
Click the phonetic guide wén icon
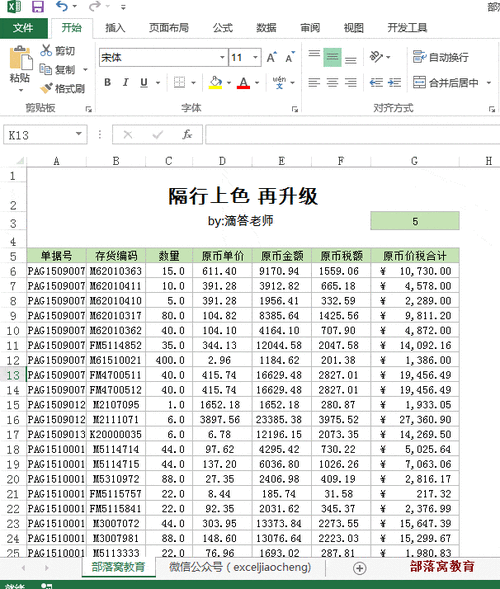pyautogui.click(x=279, y=82)
